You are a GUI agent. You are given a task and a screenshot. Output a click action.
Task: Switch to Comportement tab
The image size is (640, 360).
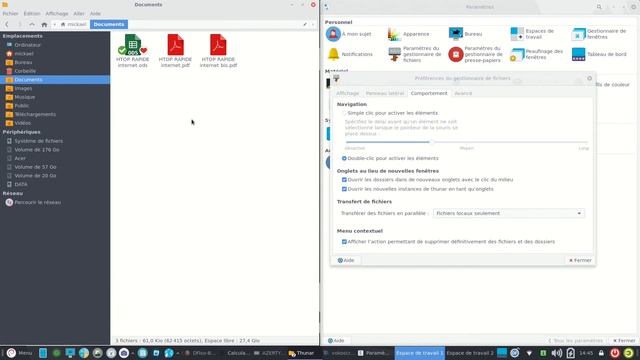point(429,93)
